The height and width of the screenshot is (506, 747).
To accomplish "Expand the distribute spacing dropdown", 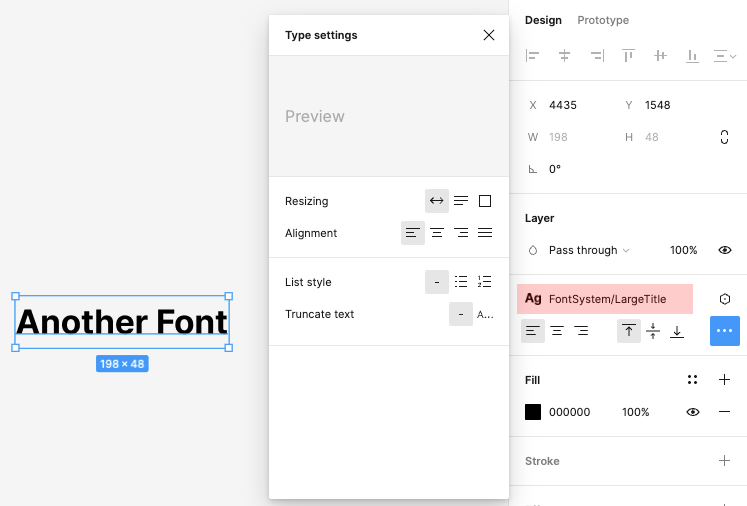I will click(725, 56).
